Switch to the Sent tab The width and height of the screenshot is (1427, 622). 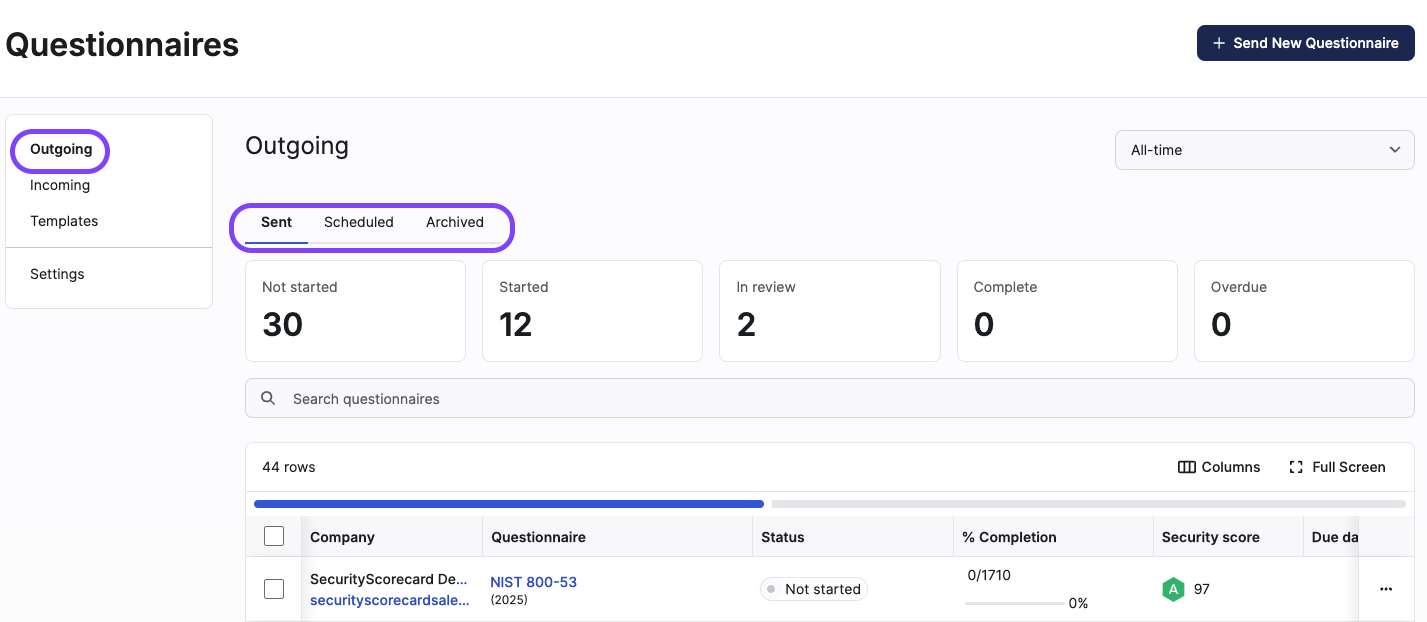point(277,222)
